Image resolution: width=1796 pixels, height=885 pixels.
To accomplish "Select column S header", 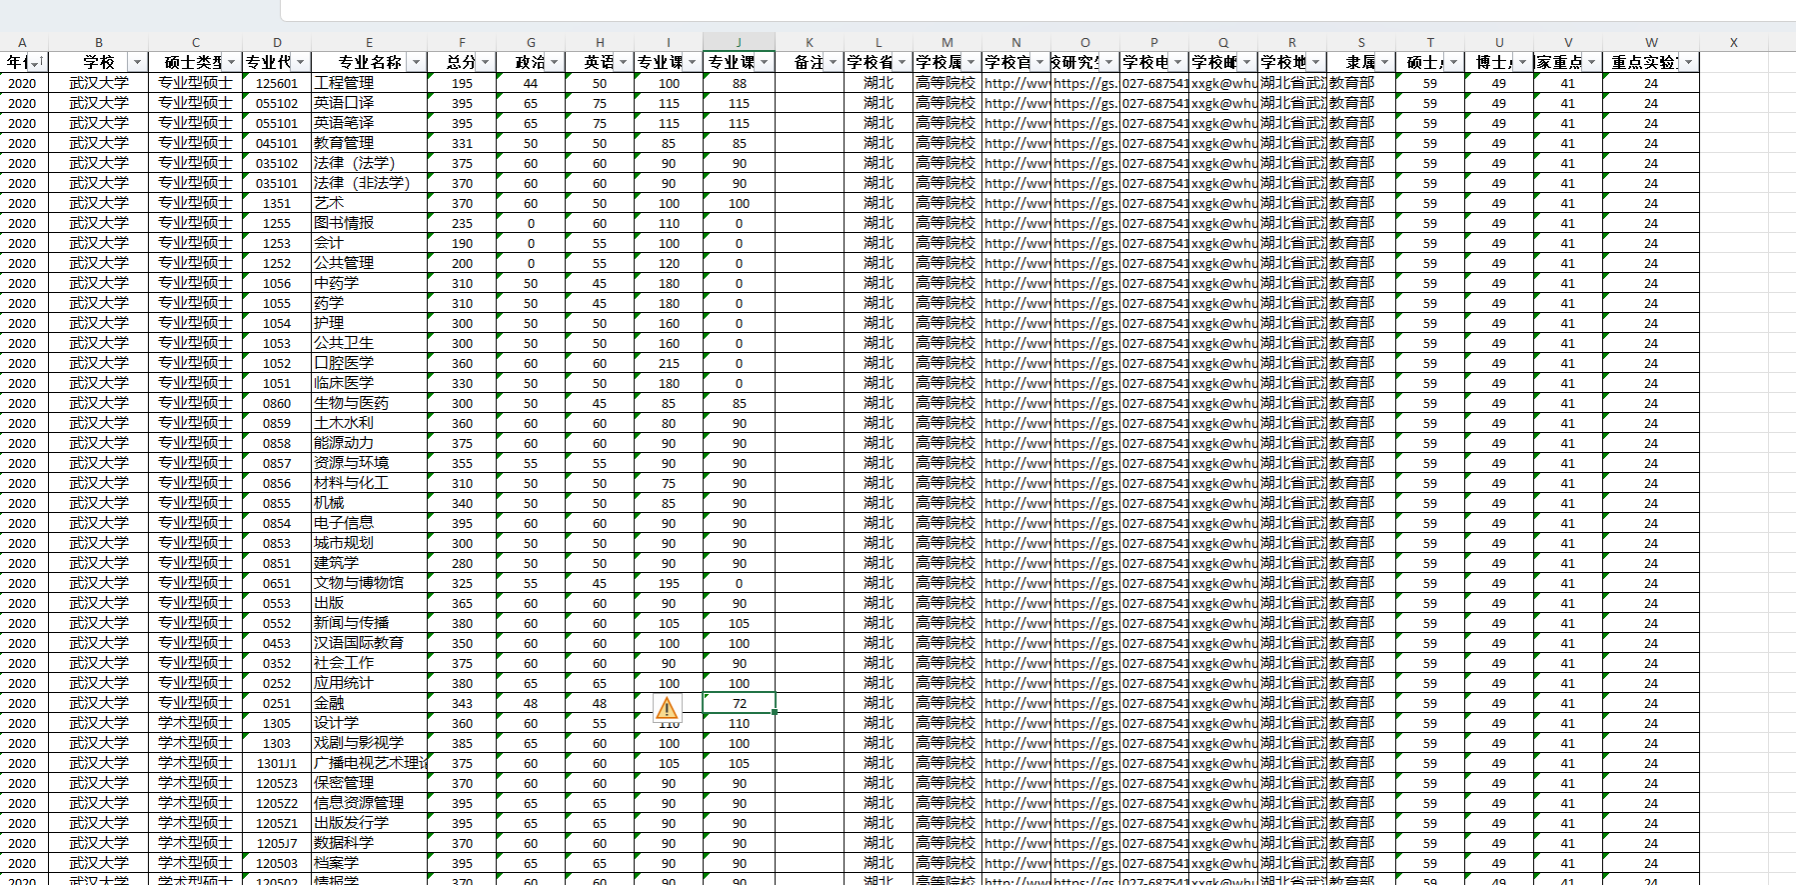I will (x=1361, y=42).
